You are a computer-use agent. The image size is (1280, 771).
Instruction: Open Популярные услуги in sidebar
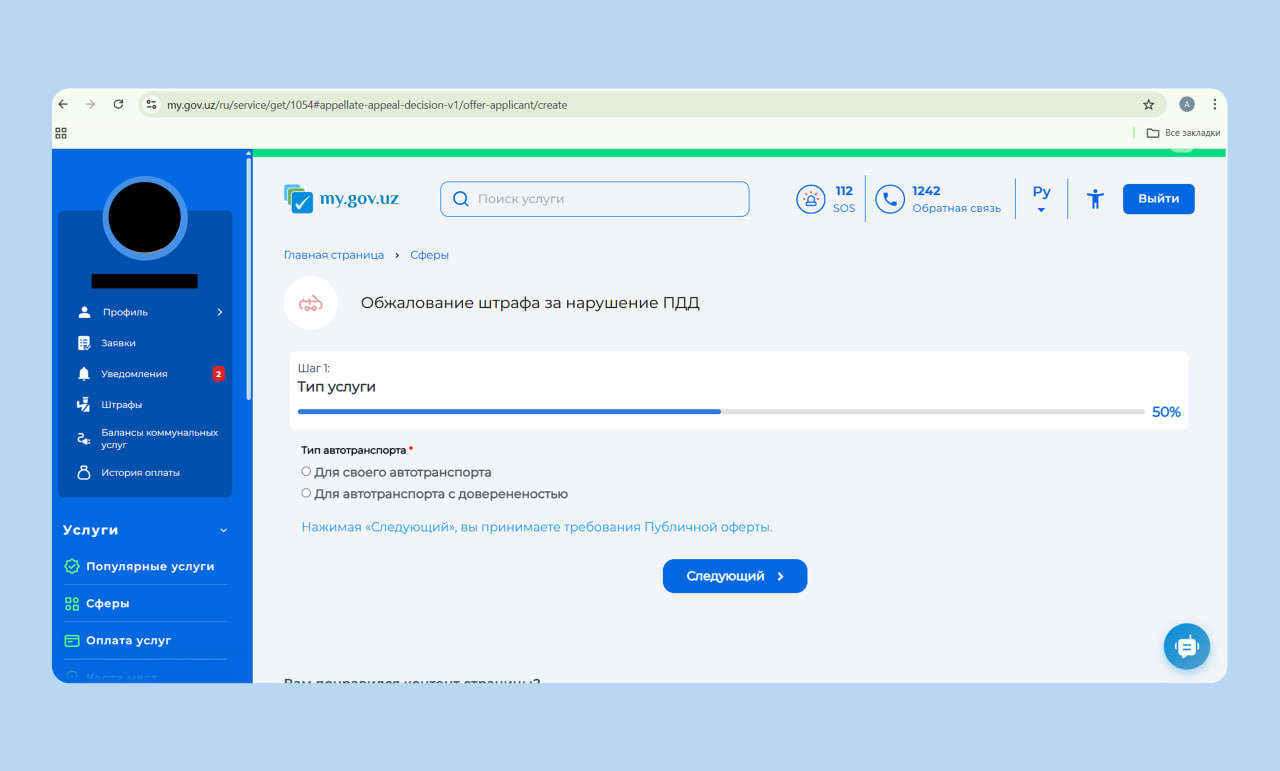pyautogui.click(x=149, y=567)
